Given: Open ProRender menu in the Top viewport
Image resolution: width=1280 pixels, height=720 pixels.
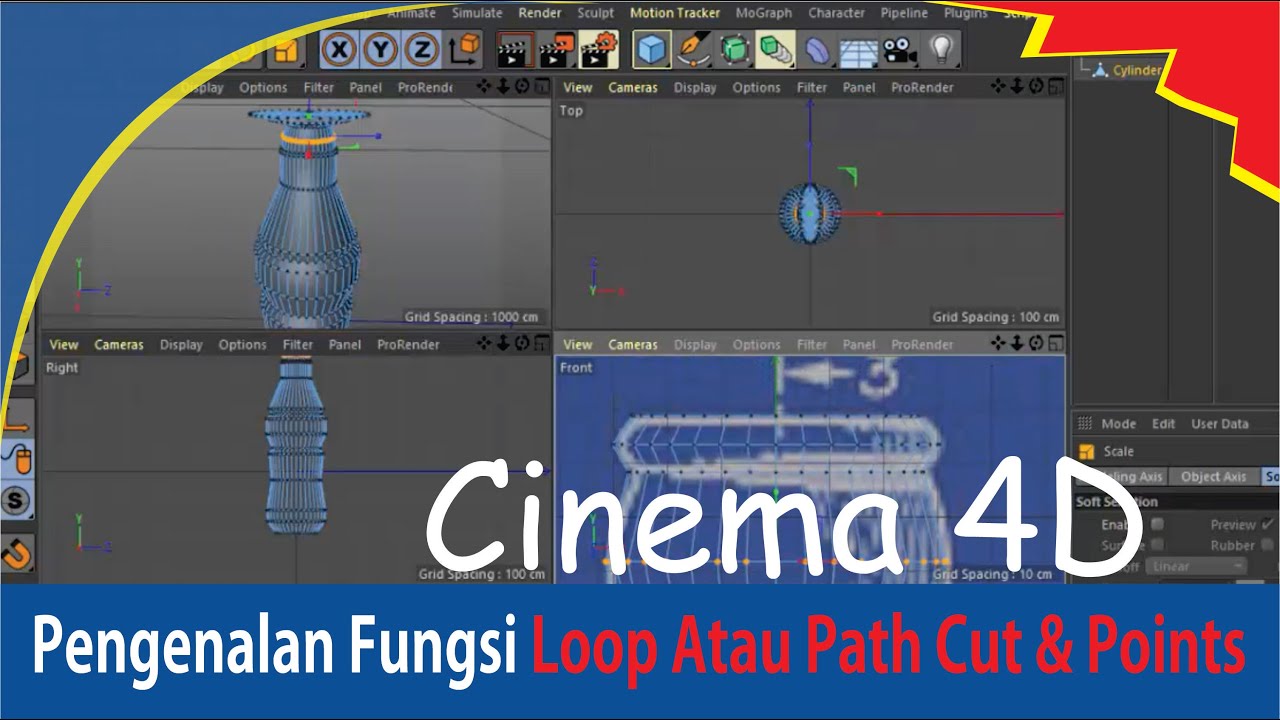Looking at the screenshot, I should [x=922, y=87].
